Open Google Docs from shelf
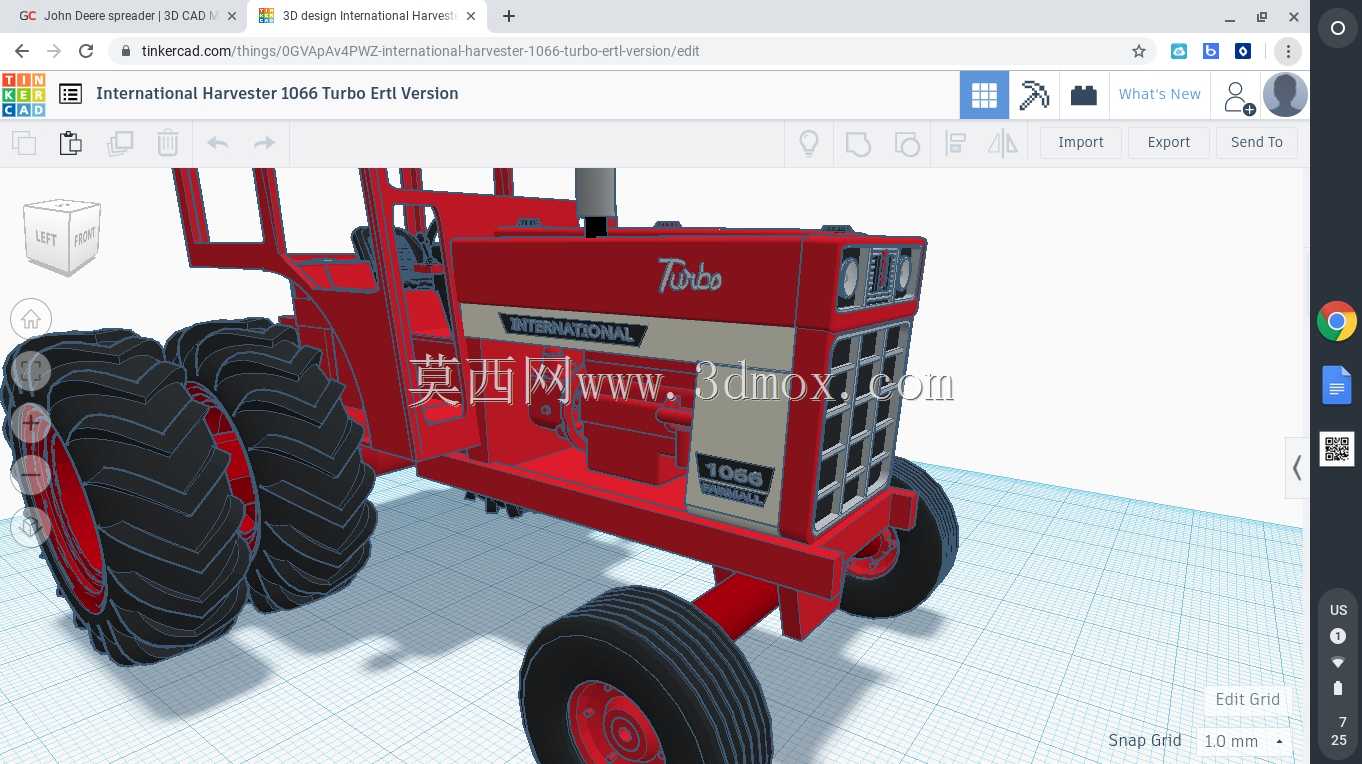Screen dimensions: 1362x764 pos(1337,385)
